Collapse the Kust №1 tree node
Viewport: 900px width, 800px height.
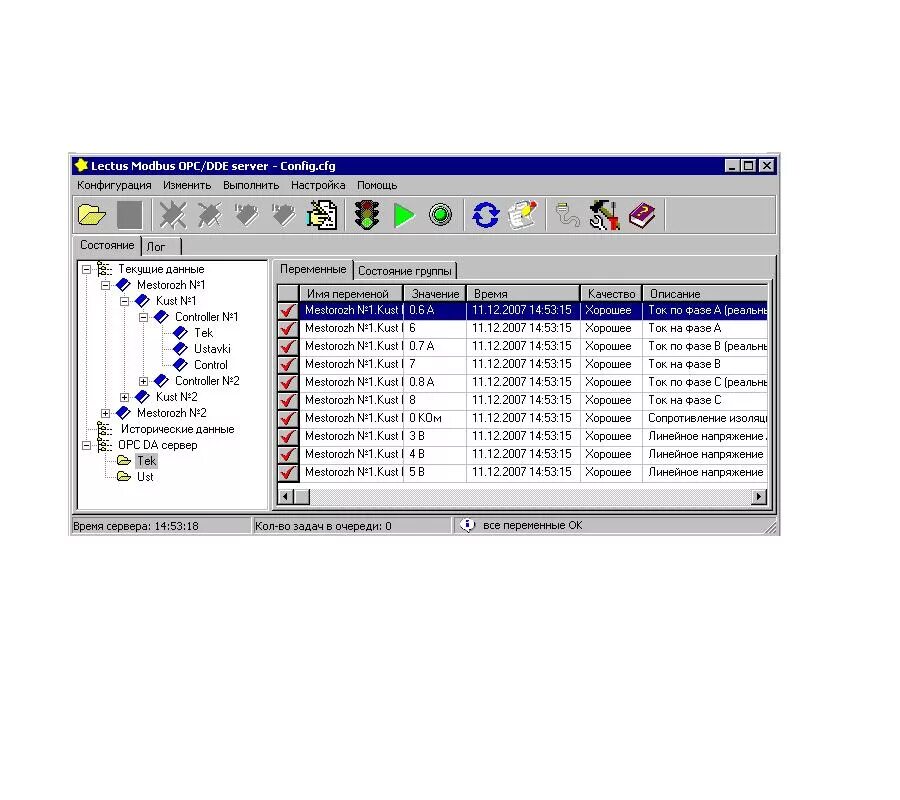(125, 301)
